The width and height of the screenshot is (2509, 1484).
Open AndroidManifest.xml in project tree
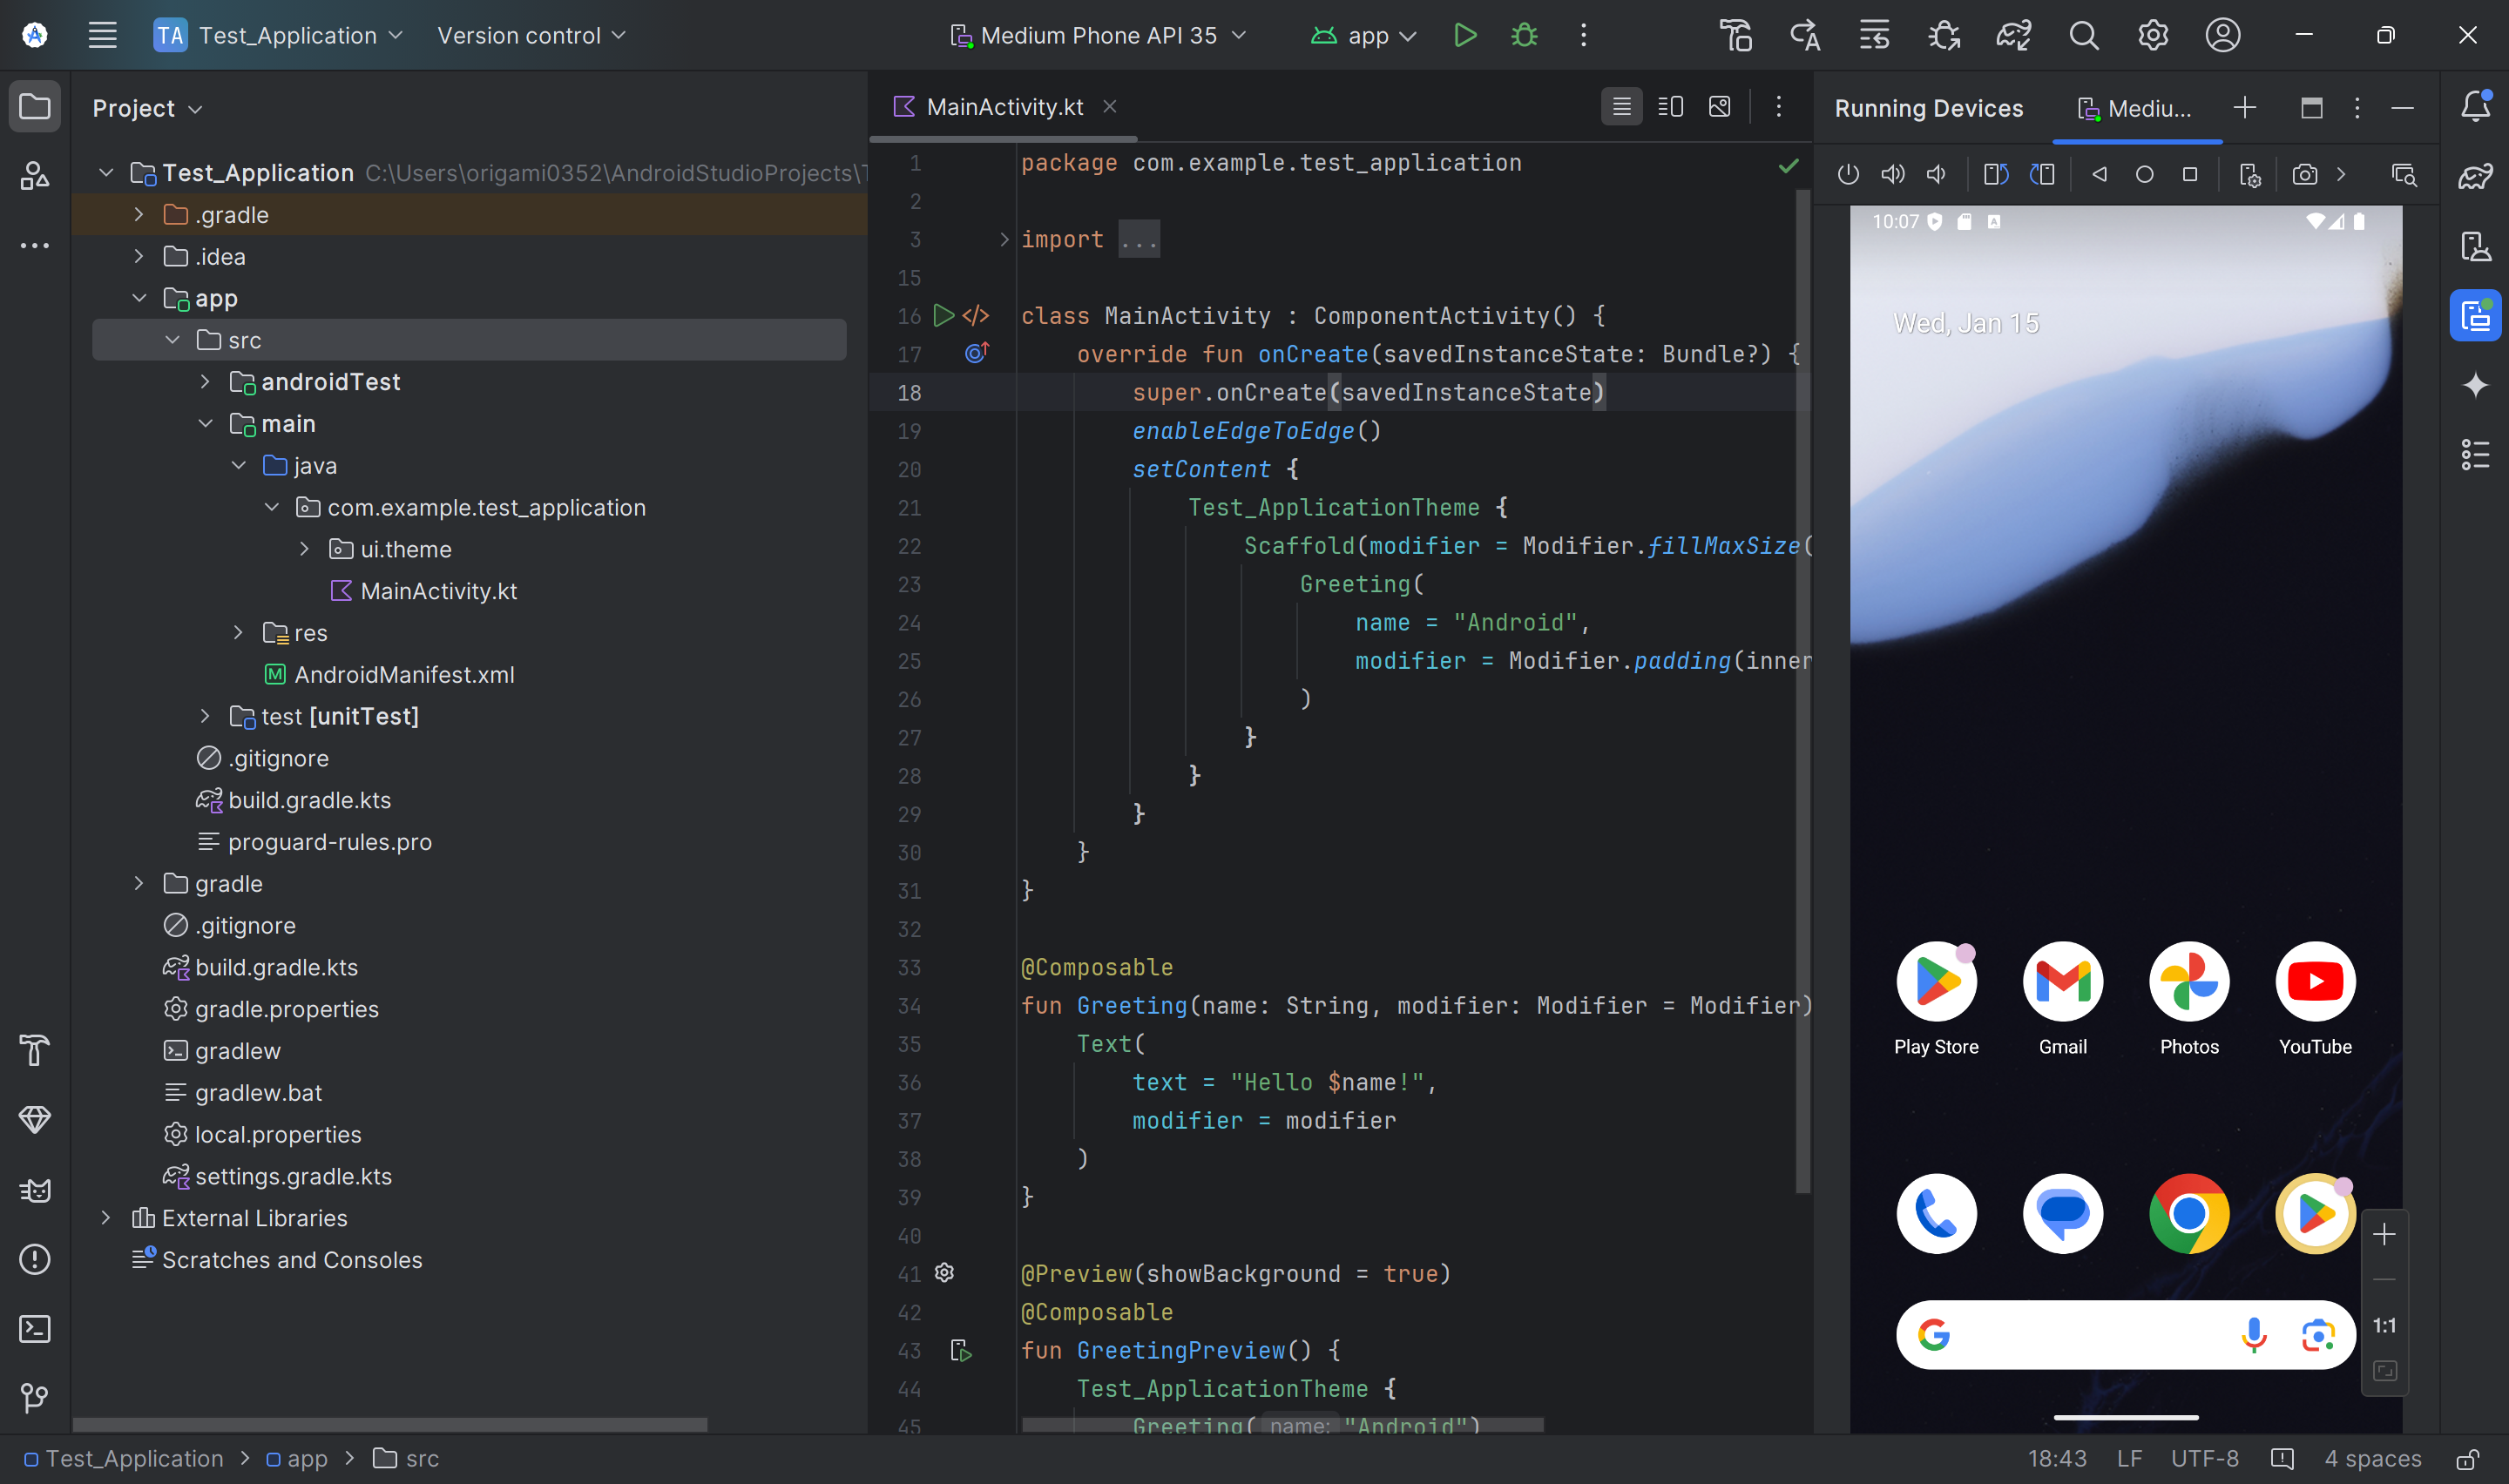click(404, 675)
